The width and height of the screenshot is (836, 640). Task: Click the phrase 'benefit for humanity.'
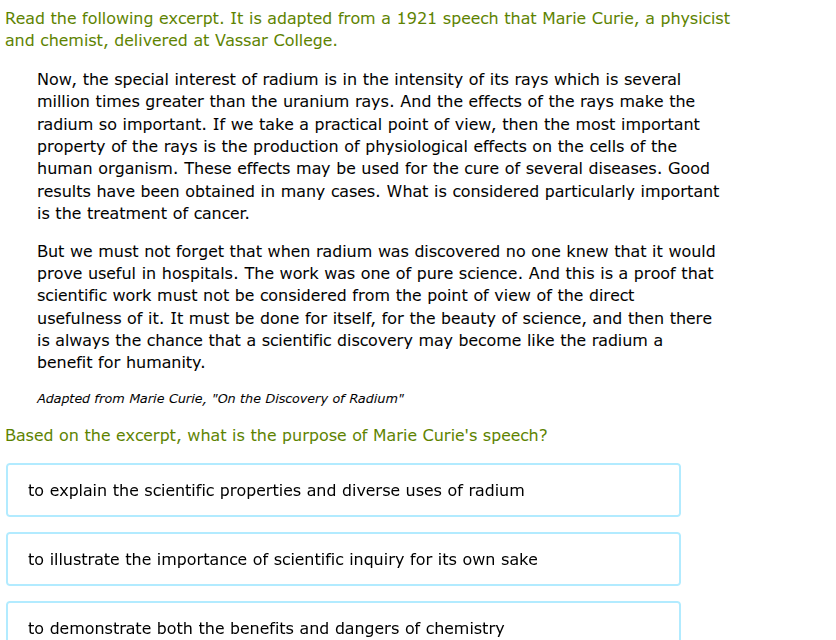[121, 363]
